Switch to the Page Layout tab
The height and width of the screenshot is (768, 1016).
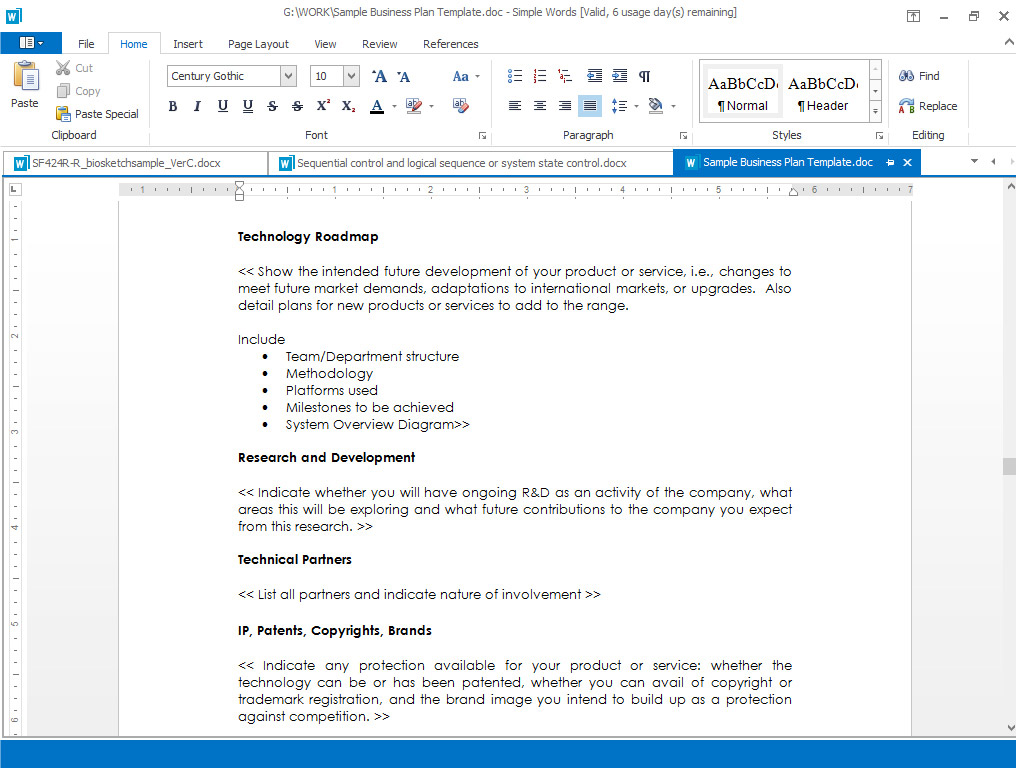pos(258,43)
